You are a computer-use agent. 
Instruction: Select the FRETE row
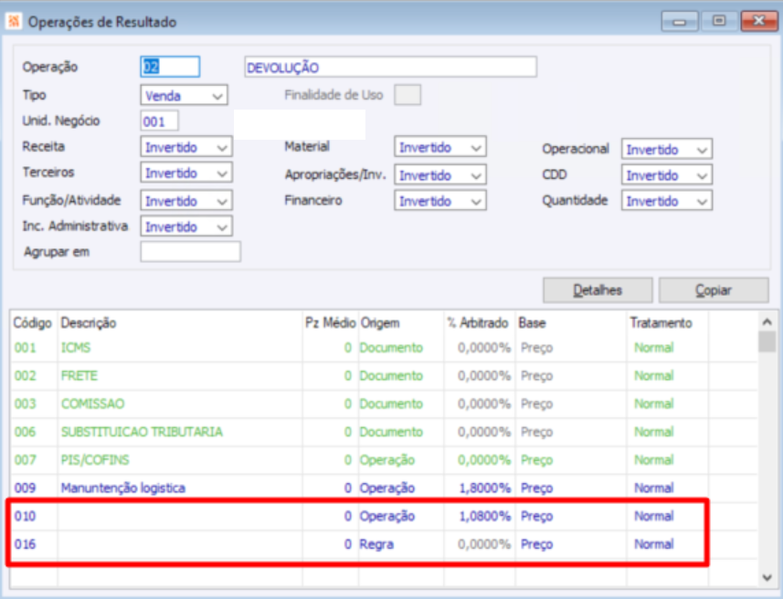coord(384,376)
